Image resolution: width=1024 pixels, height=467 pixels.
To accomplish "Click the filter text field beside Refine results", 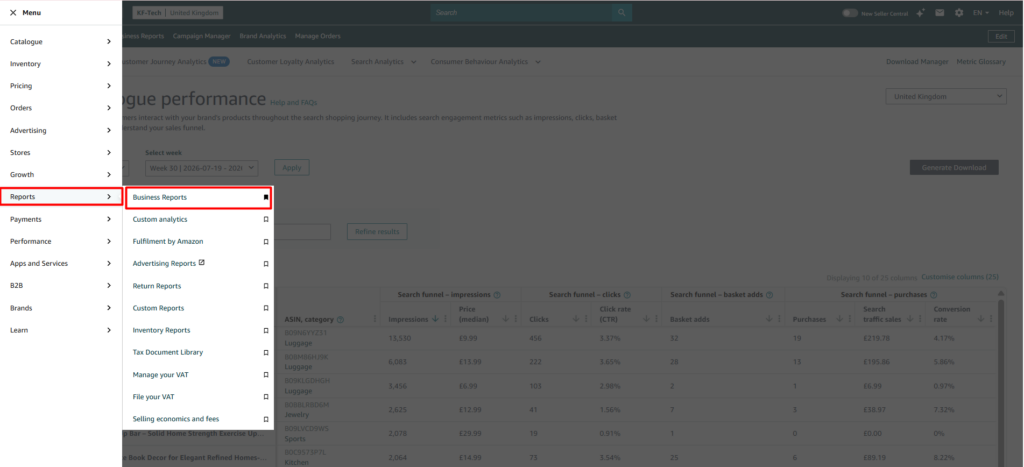I will (x=302, y=232).
